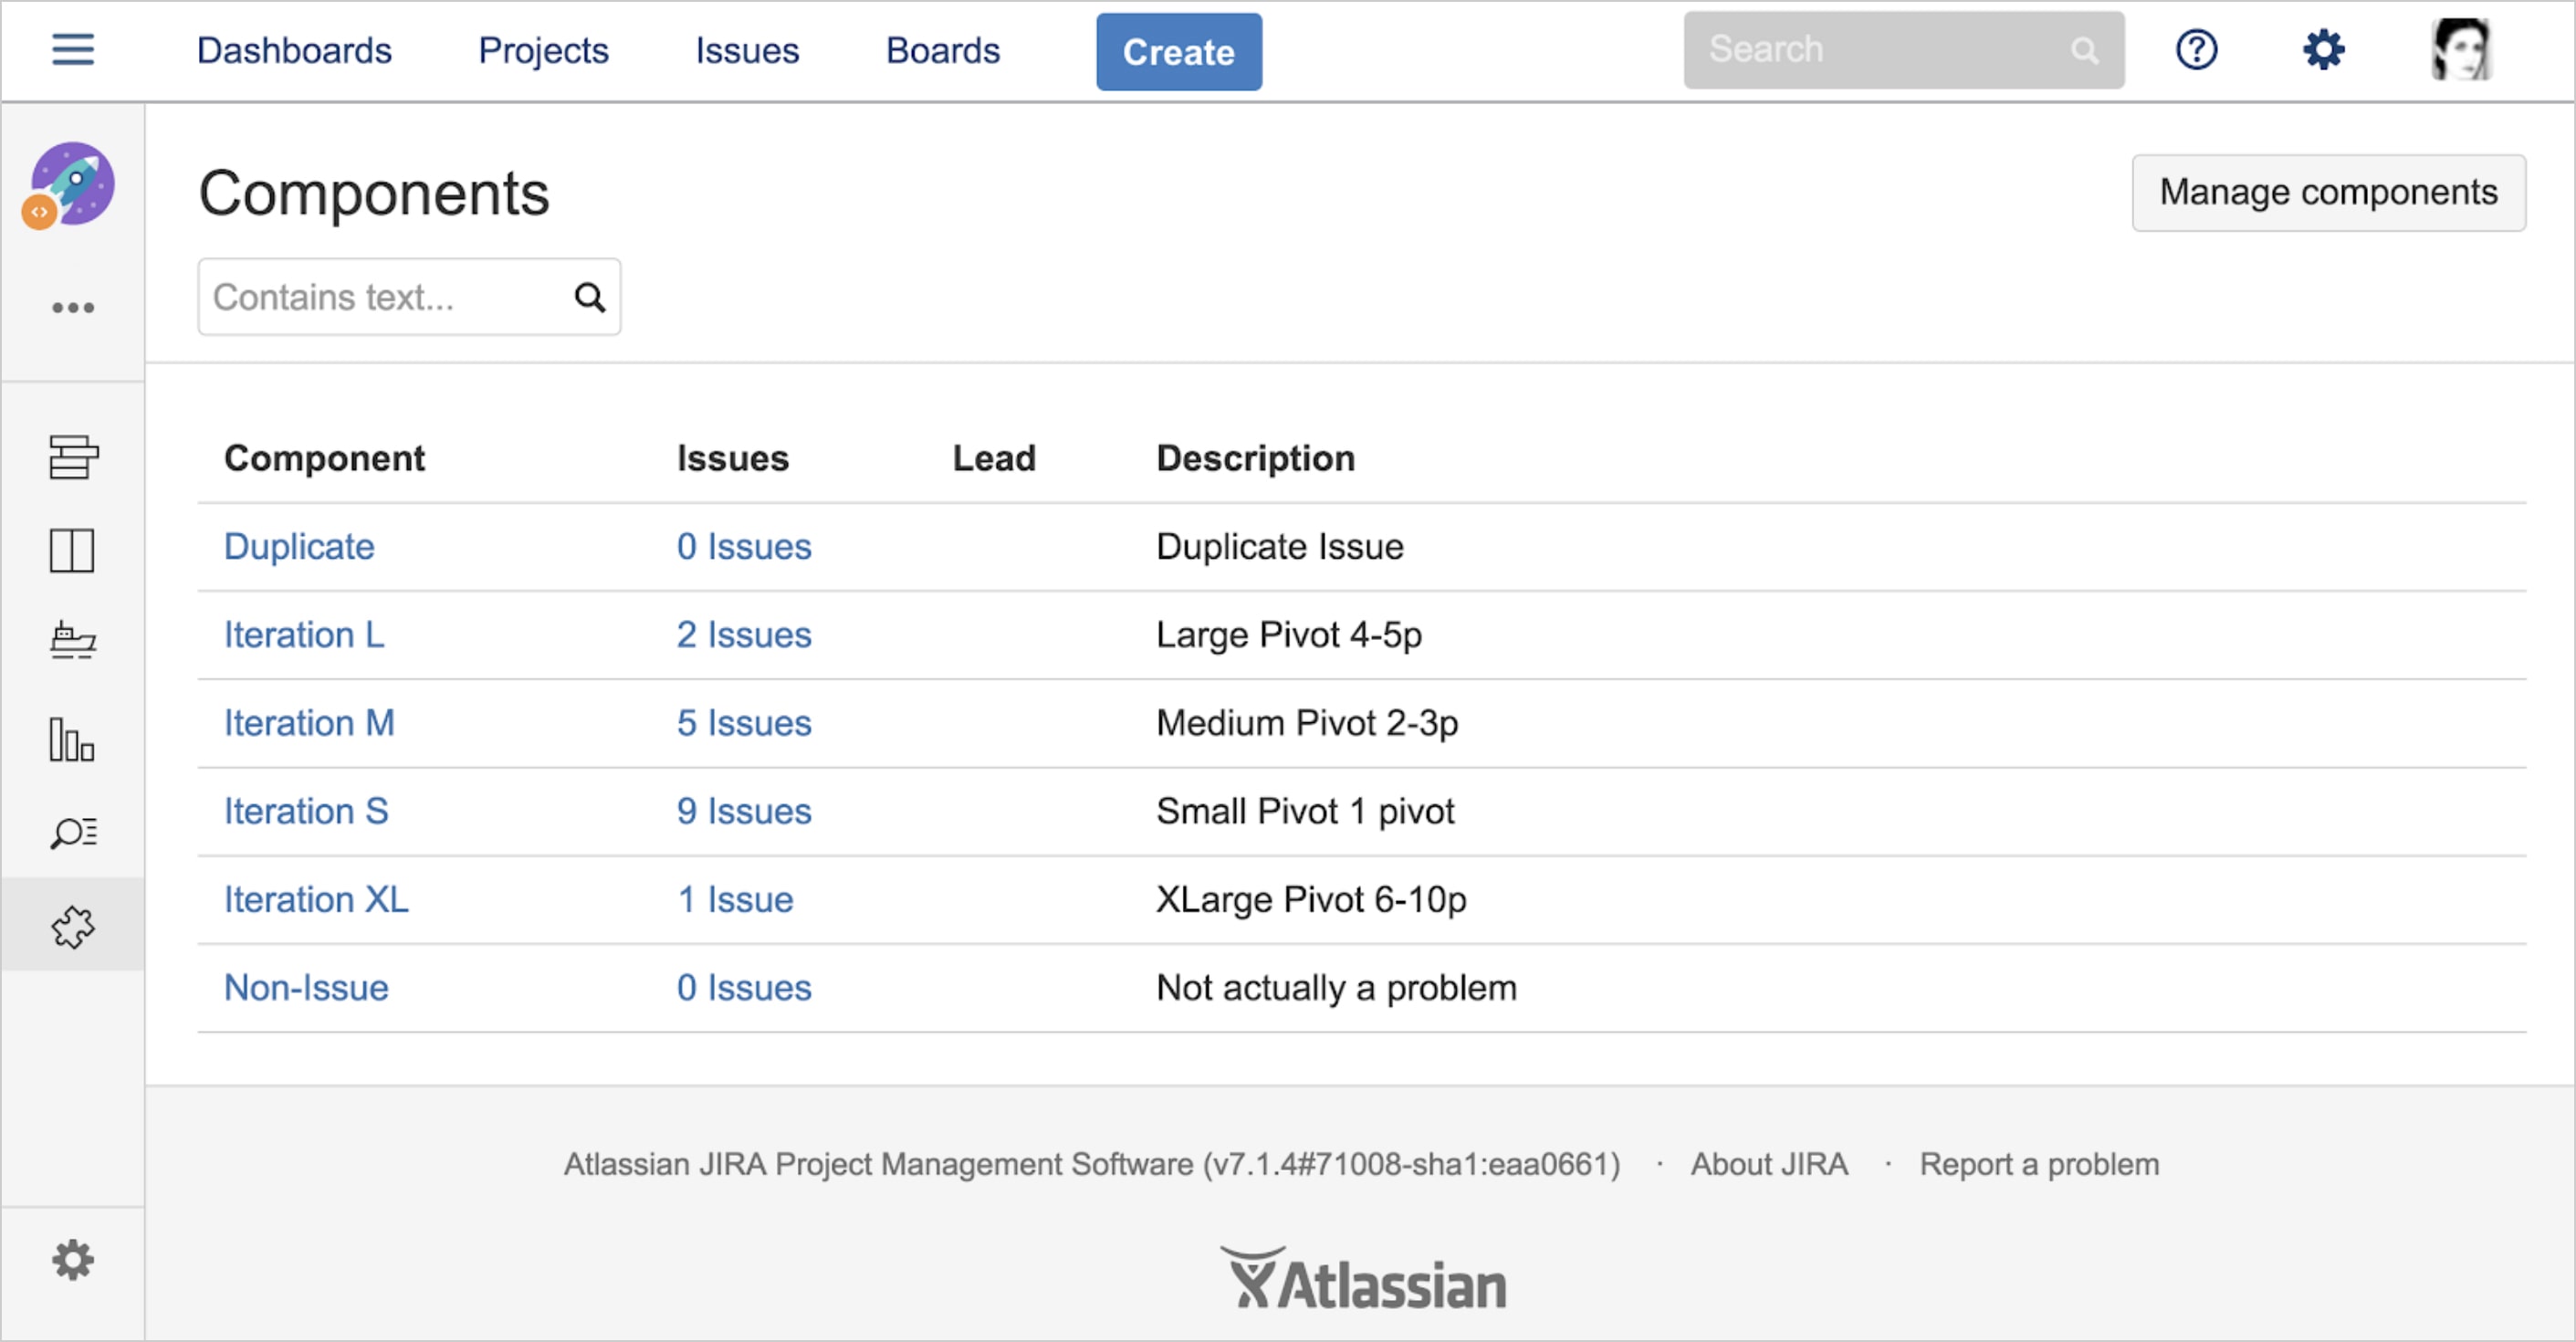Open project settings gear in sidebar

[x=73, y=1260]
